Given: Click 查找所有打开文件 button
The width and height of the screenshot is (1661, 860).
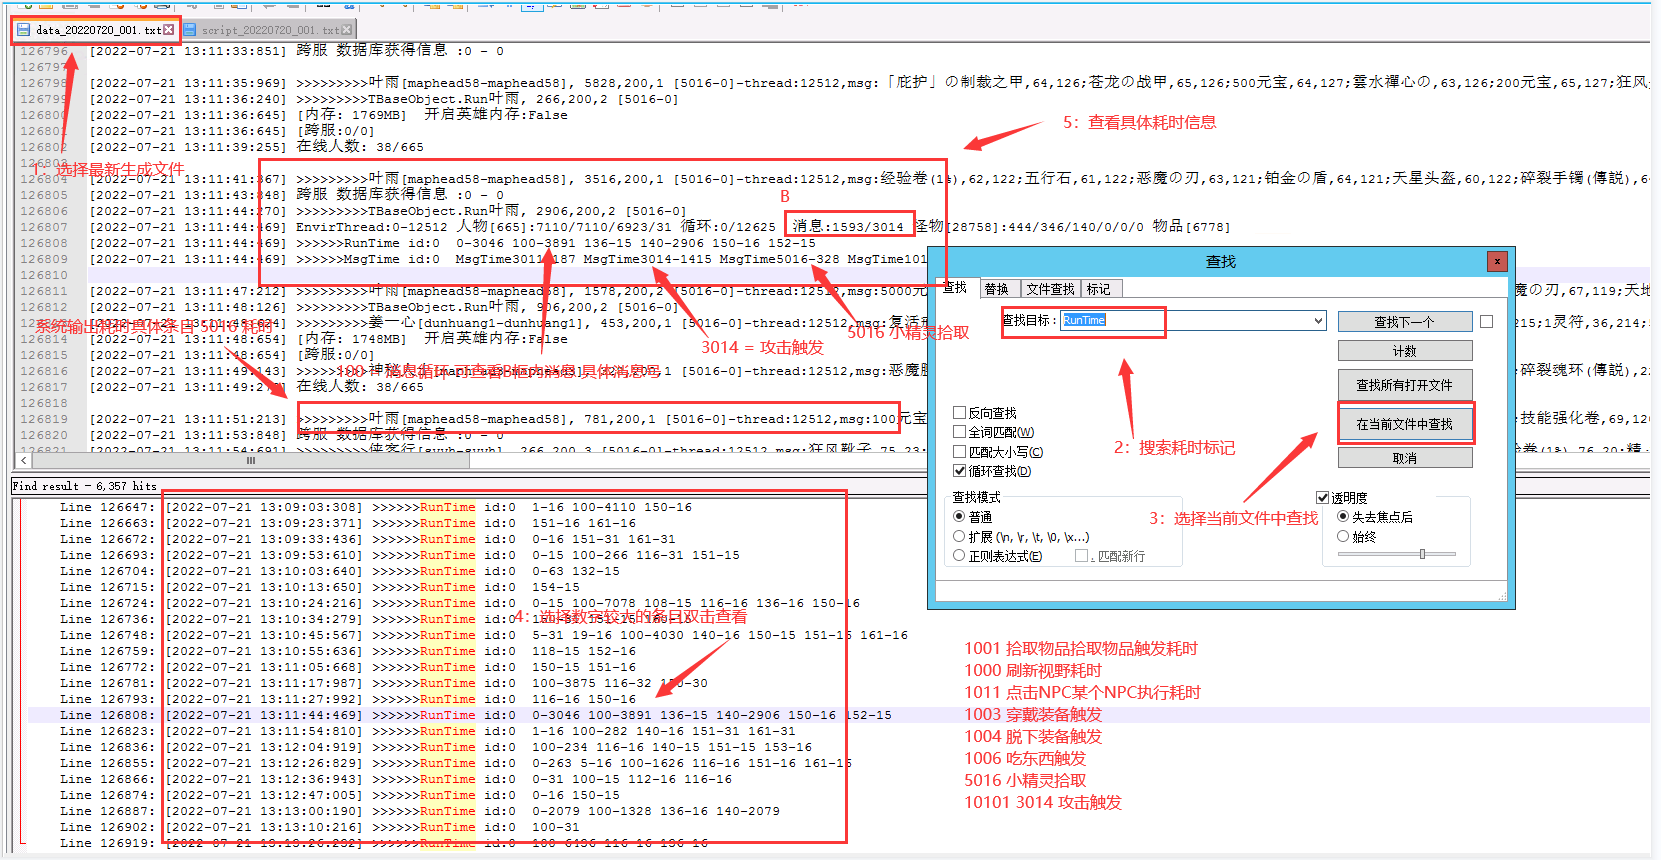Looking at the screenshot, I should click(x=1404, y=385).
